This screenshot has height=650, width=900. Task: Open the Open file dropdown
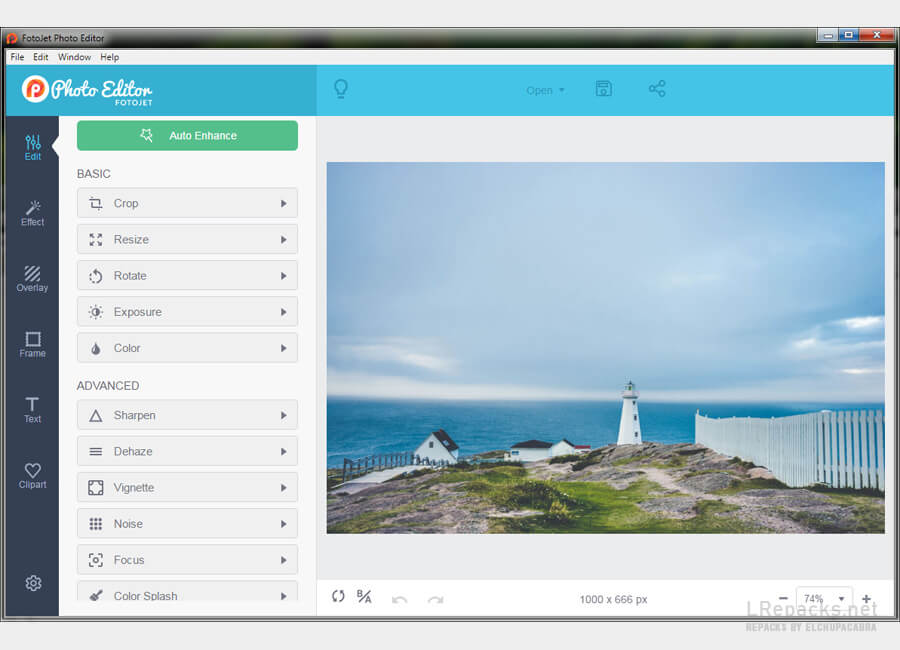545,90
